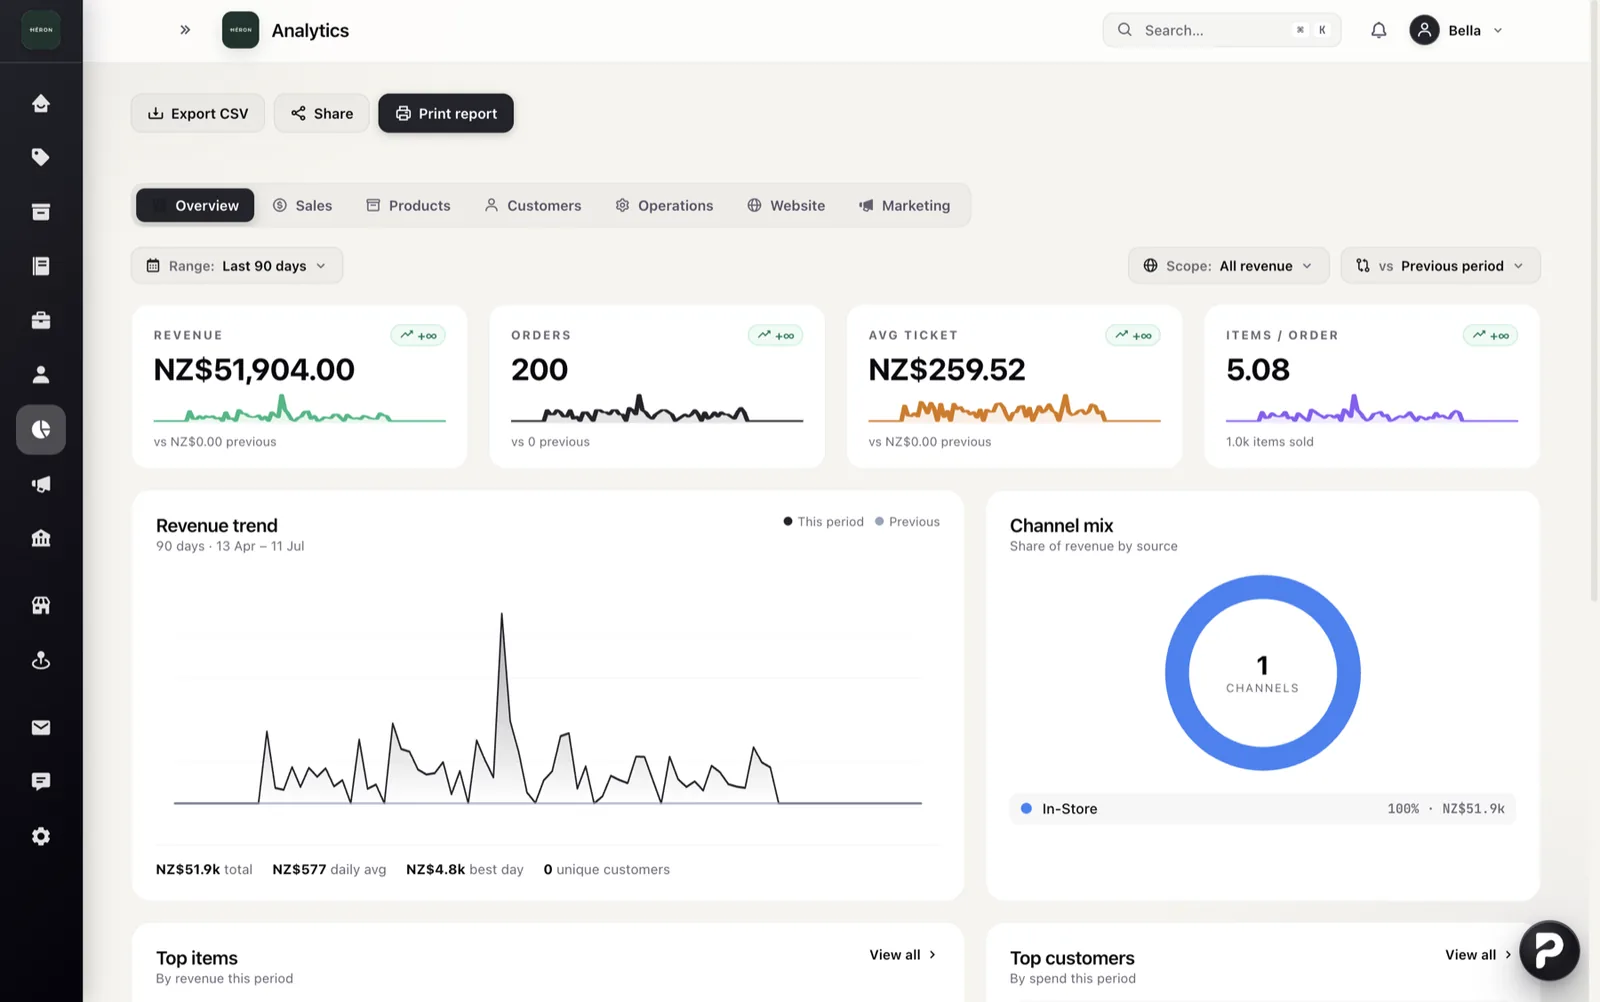1600x1002 pixels.
Task: Click the Bella user avatar icon
Action: (1425, 30)
